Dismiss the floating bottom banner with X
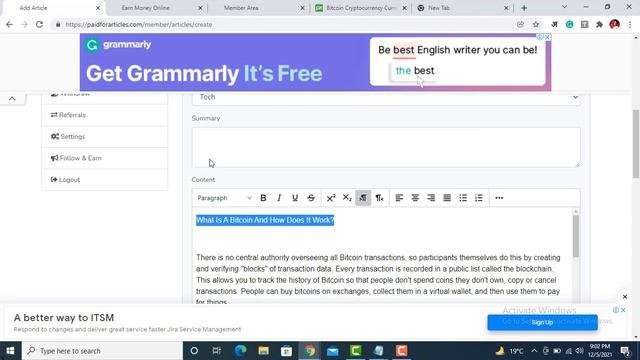The image size is (640, 360). click(624, 297)
